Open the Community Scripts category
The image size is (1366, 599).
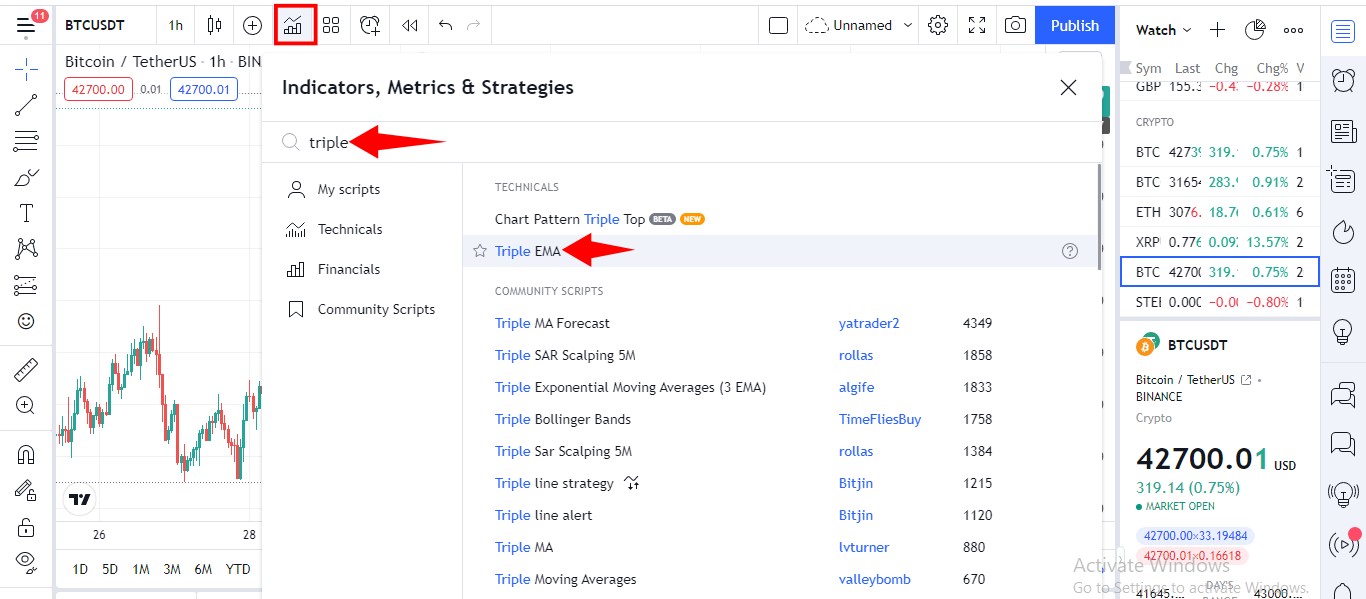click(376, 309)
